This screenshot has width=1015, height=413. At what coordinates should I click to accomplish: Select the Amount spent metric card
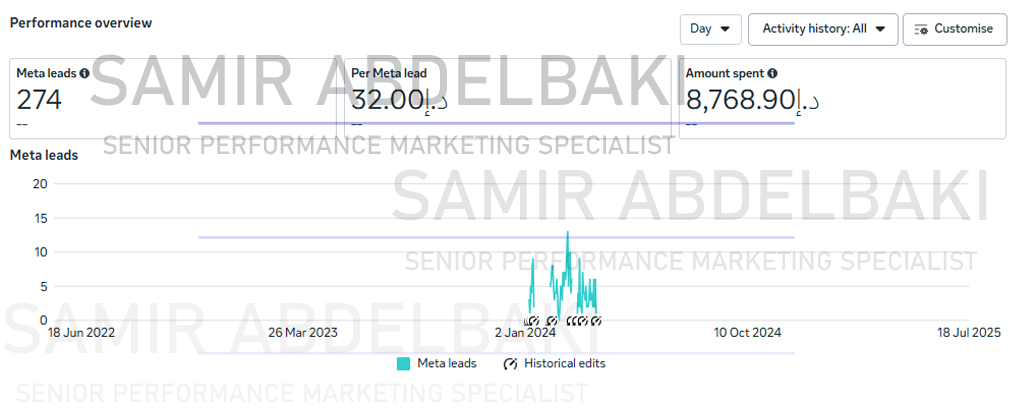(x=842, y=98)
